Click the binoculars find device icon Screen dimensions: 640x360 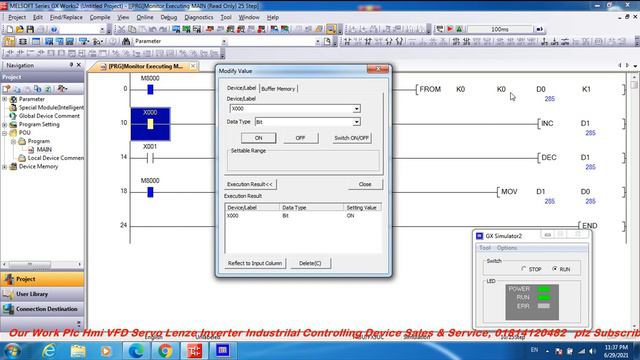click(126, 42)
